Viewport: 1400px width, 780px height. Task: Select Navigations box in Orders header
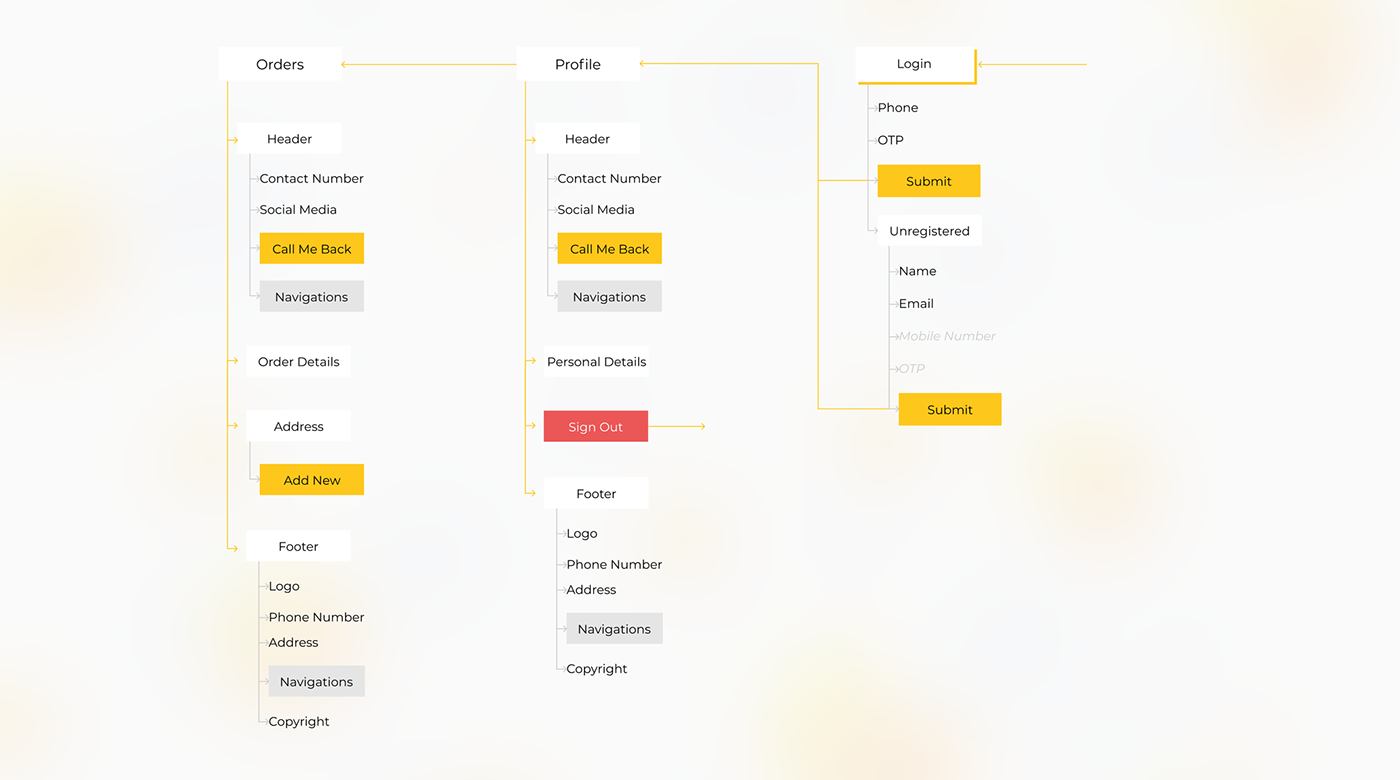click(x=311, y=297)
